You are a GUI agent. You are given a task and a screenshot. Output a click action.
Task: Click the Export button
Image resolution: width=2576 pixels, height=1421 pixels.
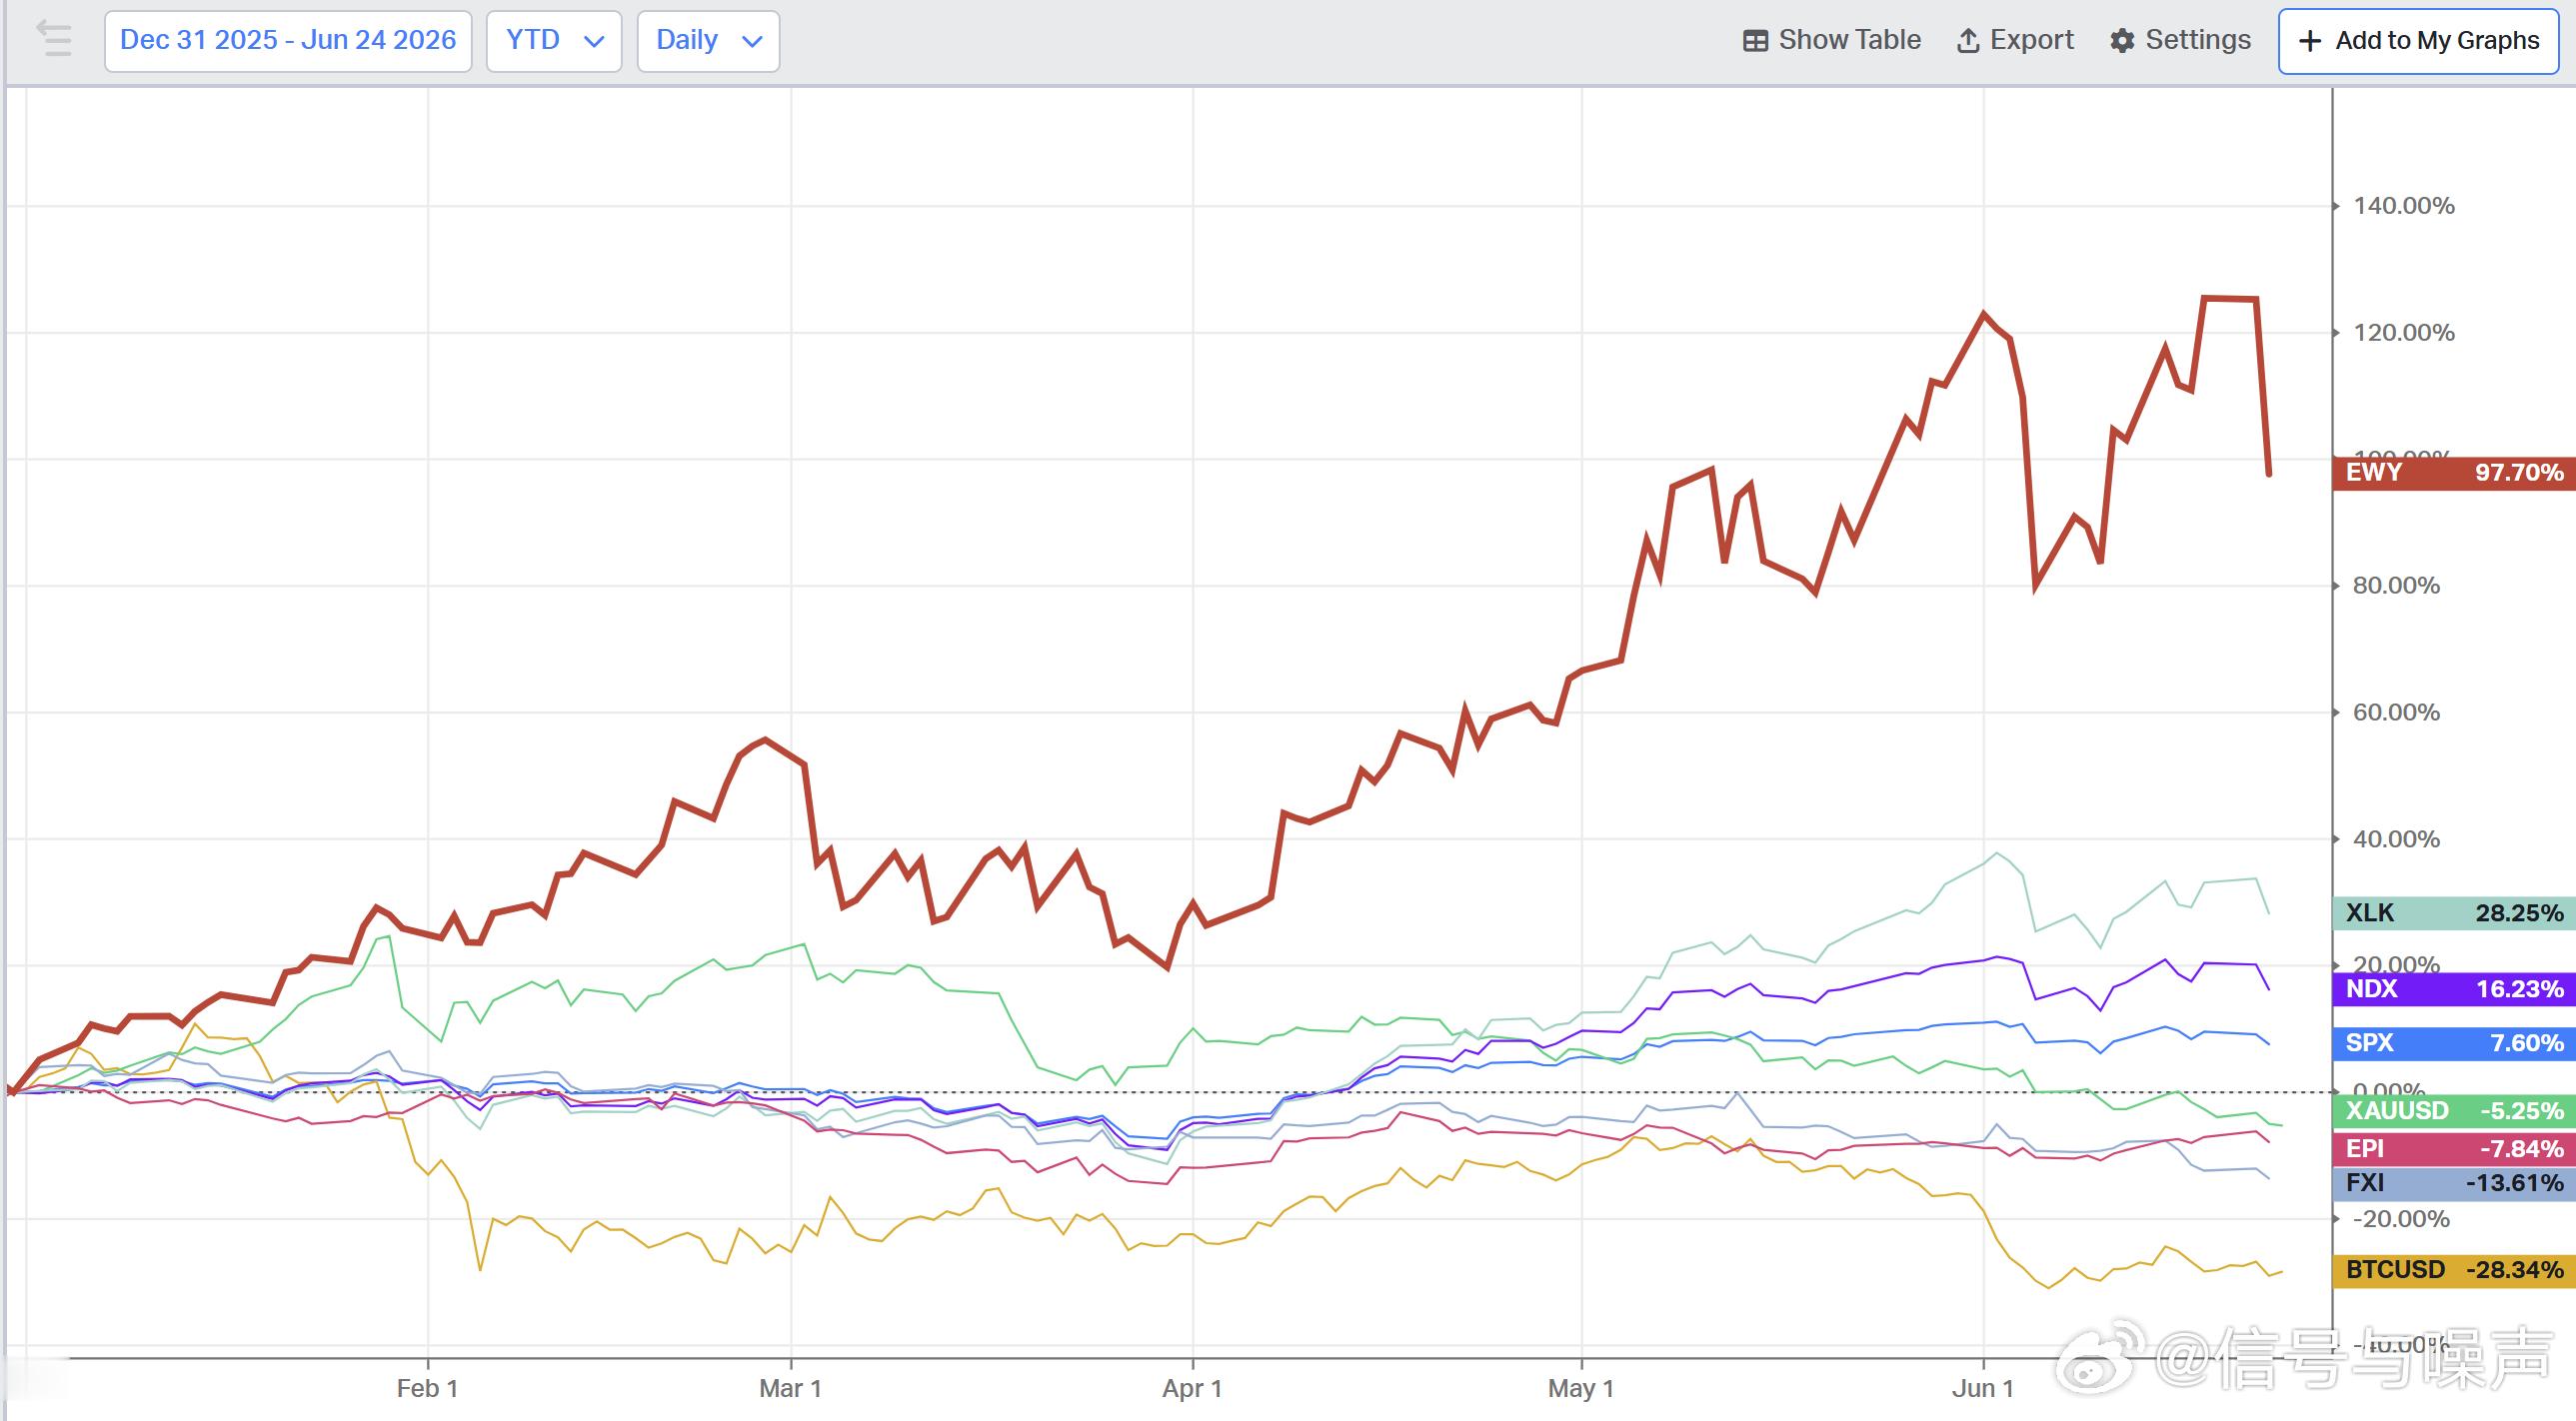coord(2015,40)
